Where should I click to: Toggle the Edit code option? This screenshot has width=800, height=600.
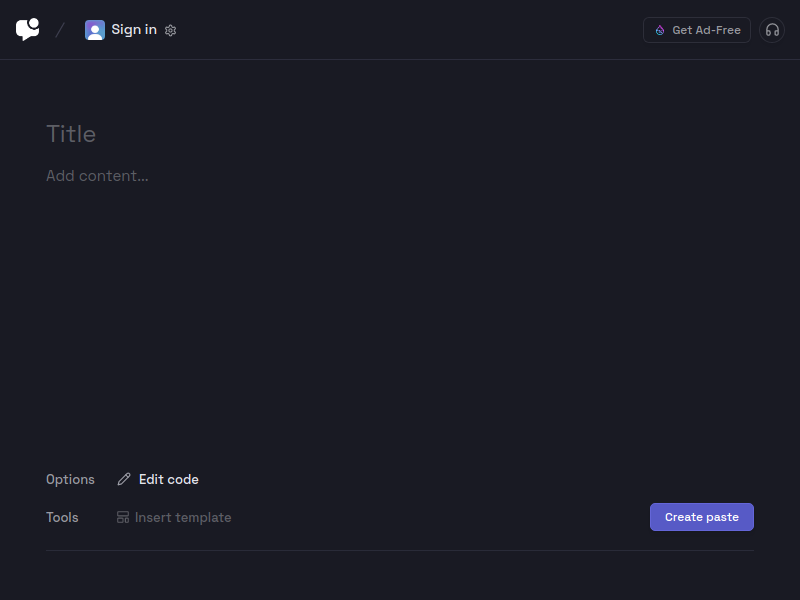pyautogui.click(x=158, y=480)
